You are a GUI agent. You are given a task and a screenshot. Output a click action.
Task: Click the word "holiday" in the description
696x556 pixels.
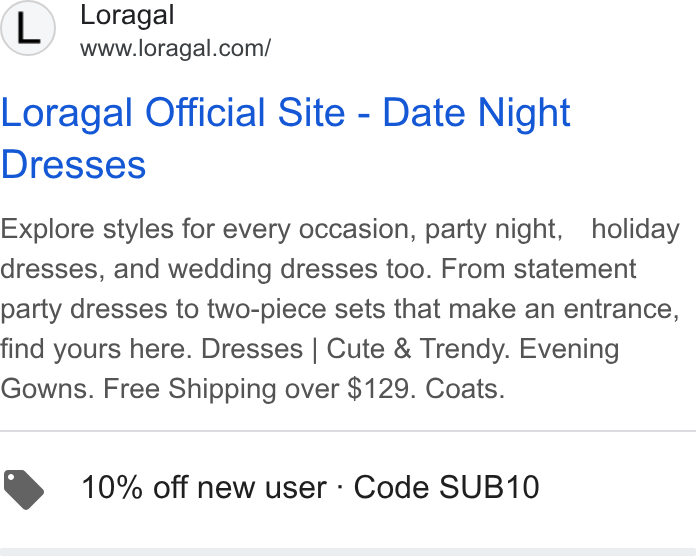coord(635,229)
